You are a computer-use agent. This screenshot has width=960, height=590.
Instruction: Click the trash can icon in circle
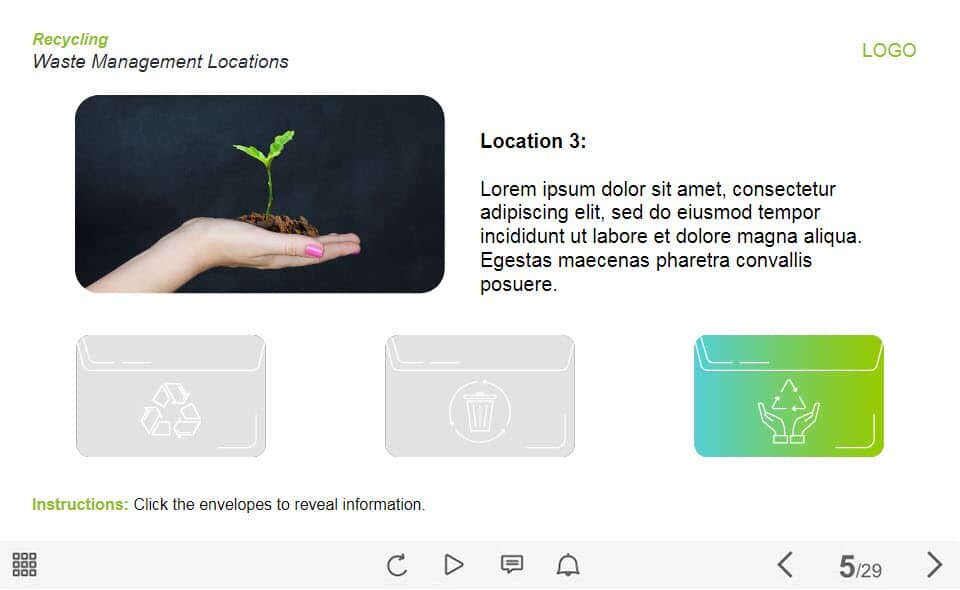(479, 411)
